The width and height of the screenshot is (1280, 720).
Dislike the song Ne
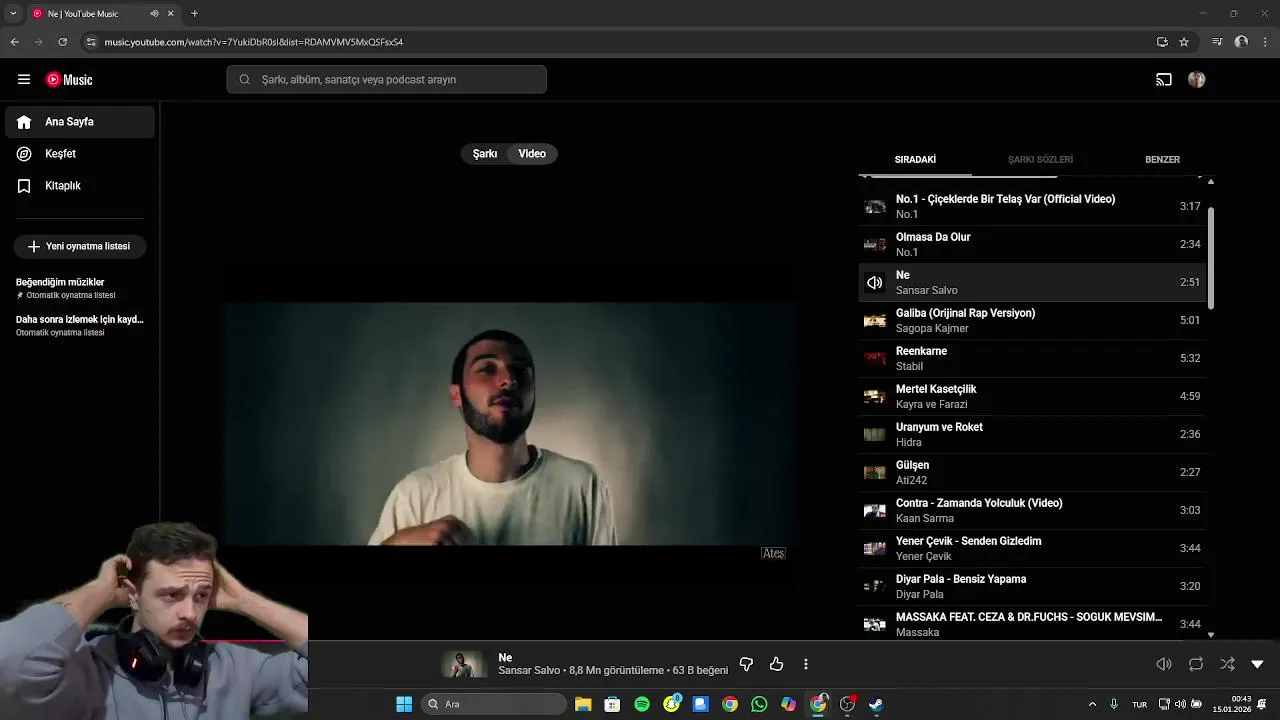pyautogui.click(x=746, y=664)
